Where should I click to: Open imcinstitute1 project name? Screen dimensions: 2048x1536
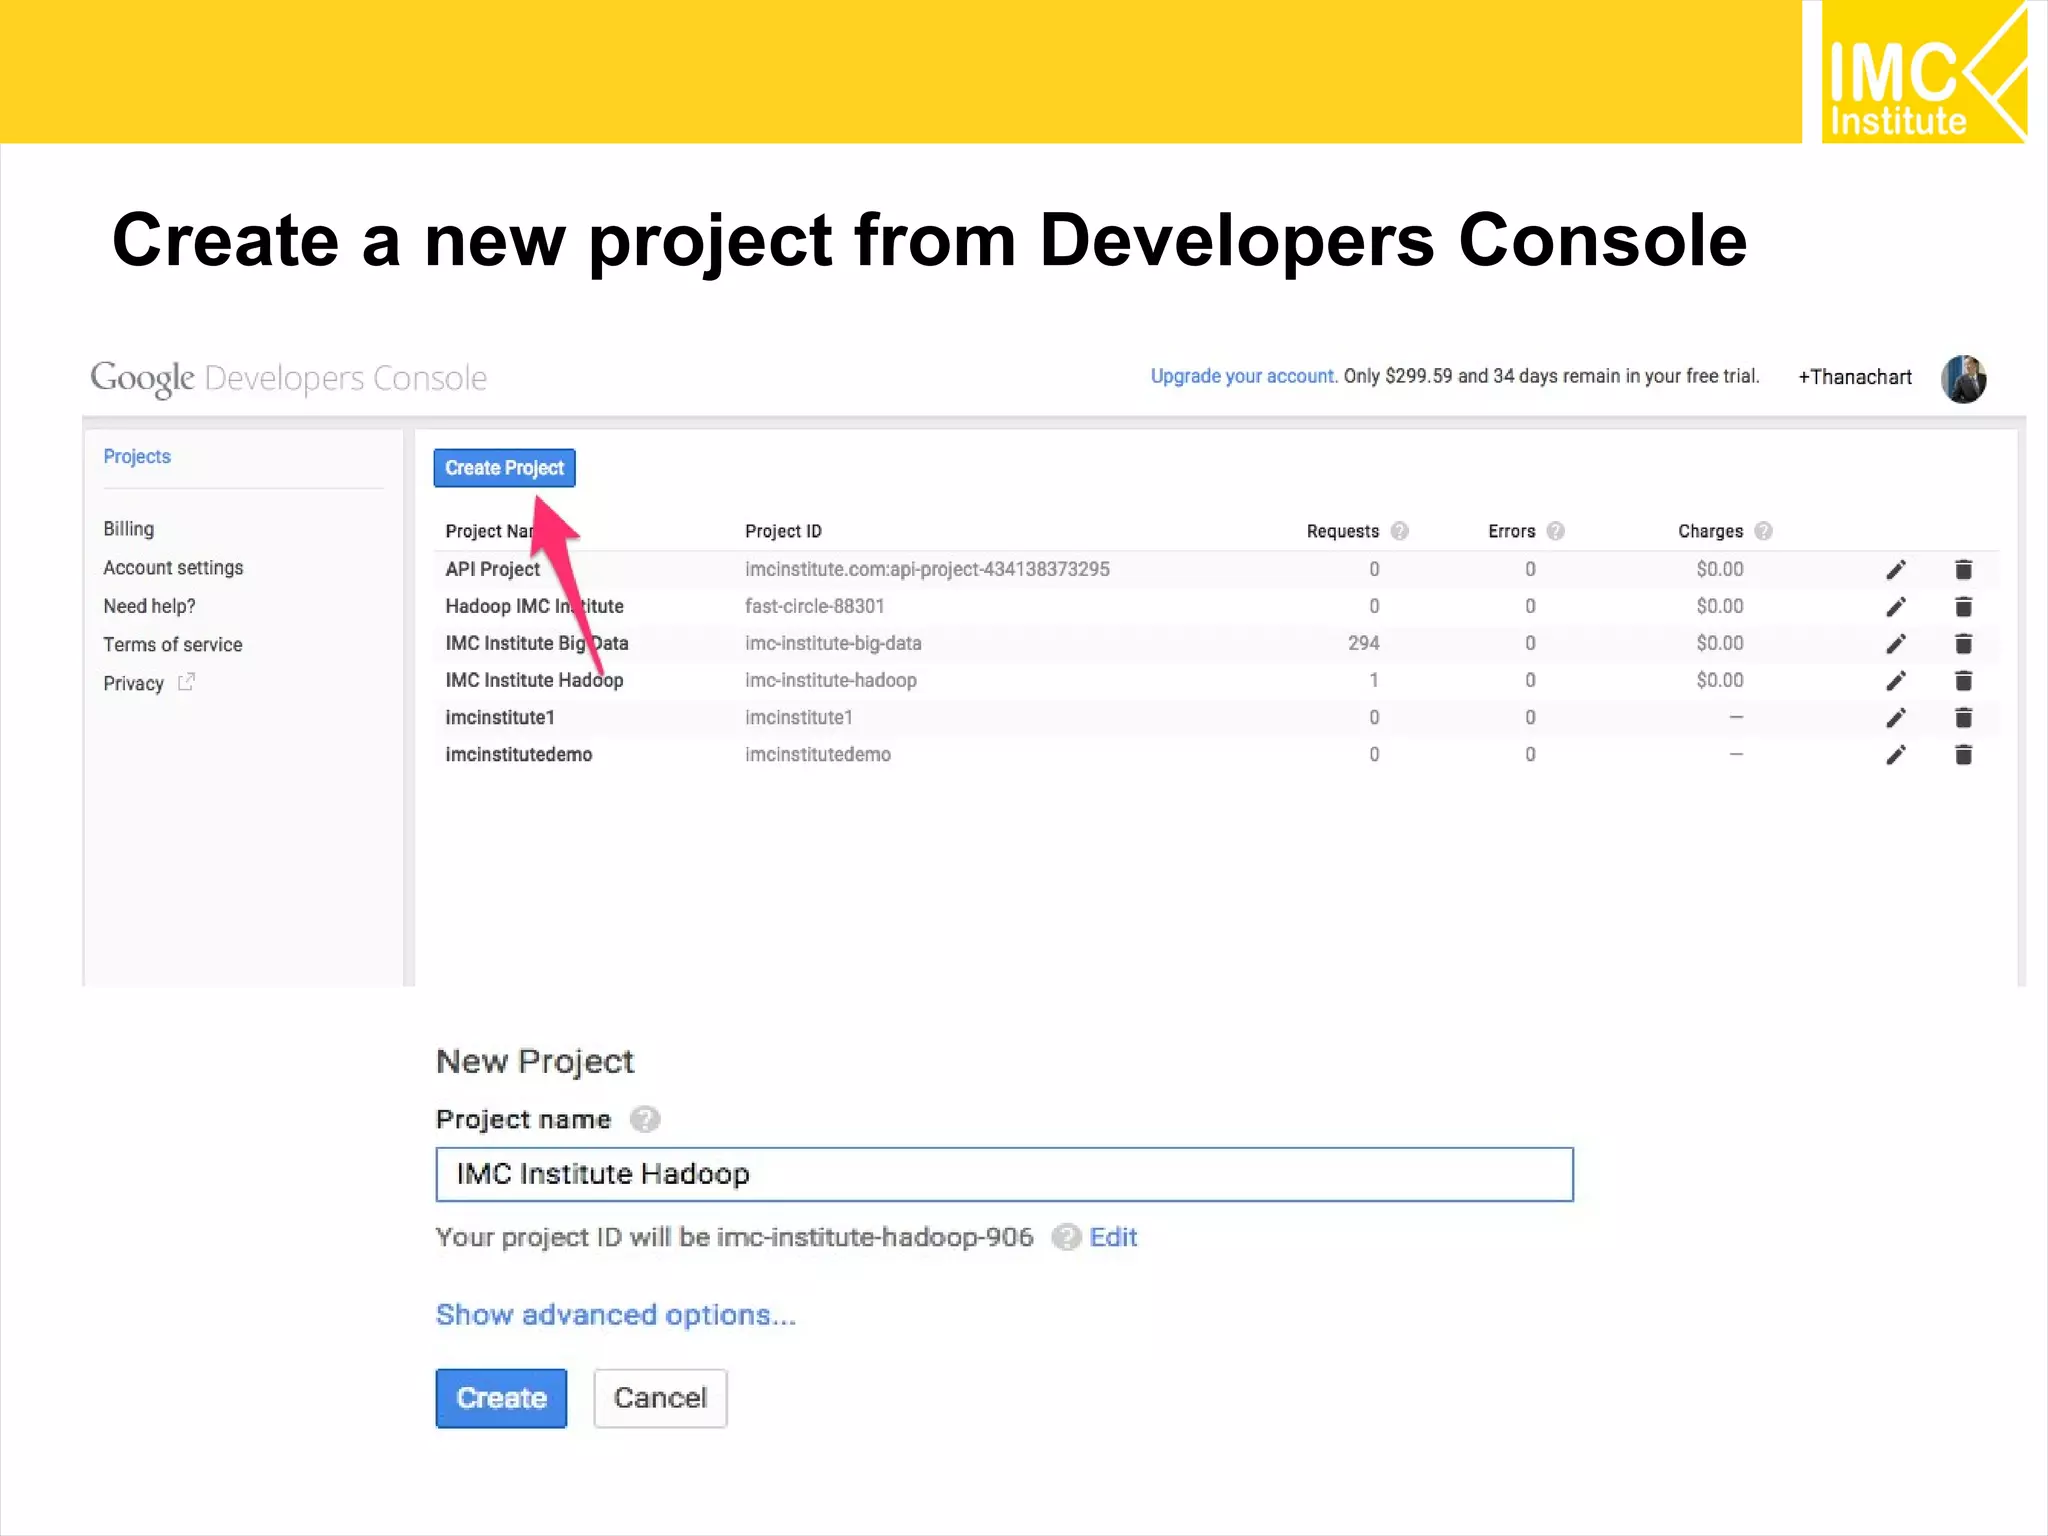(x=500, y=717)
